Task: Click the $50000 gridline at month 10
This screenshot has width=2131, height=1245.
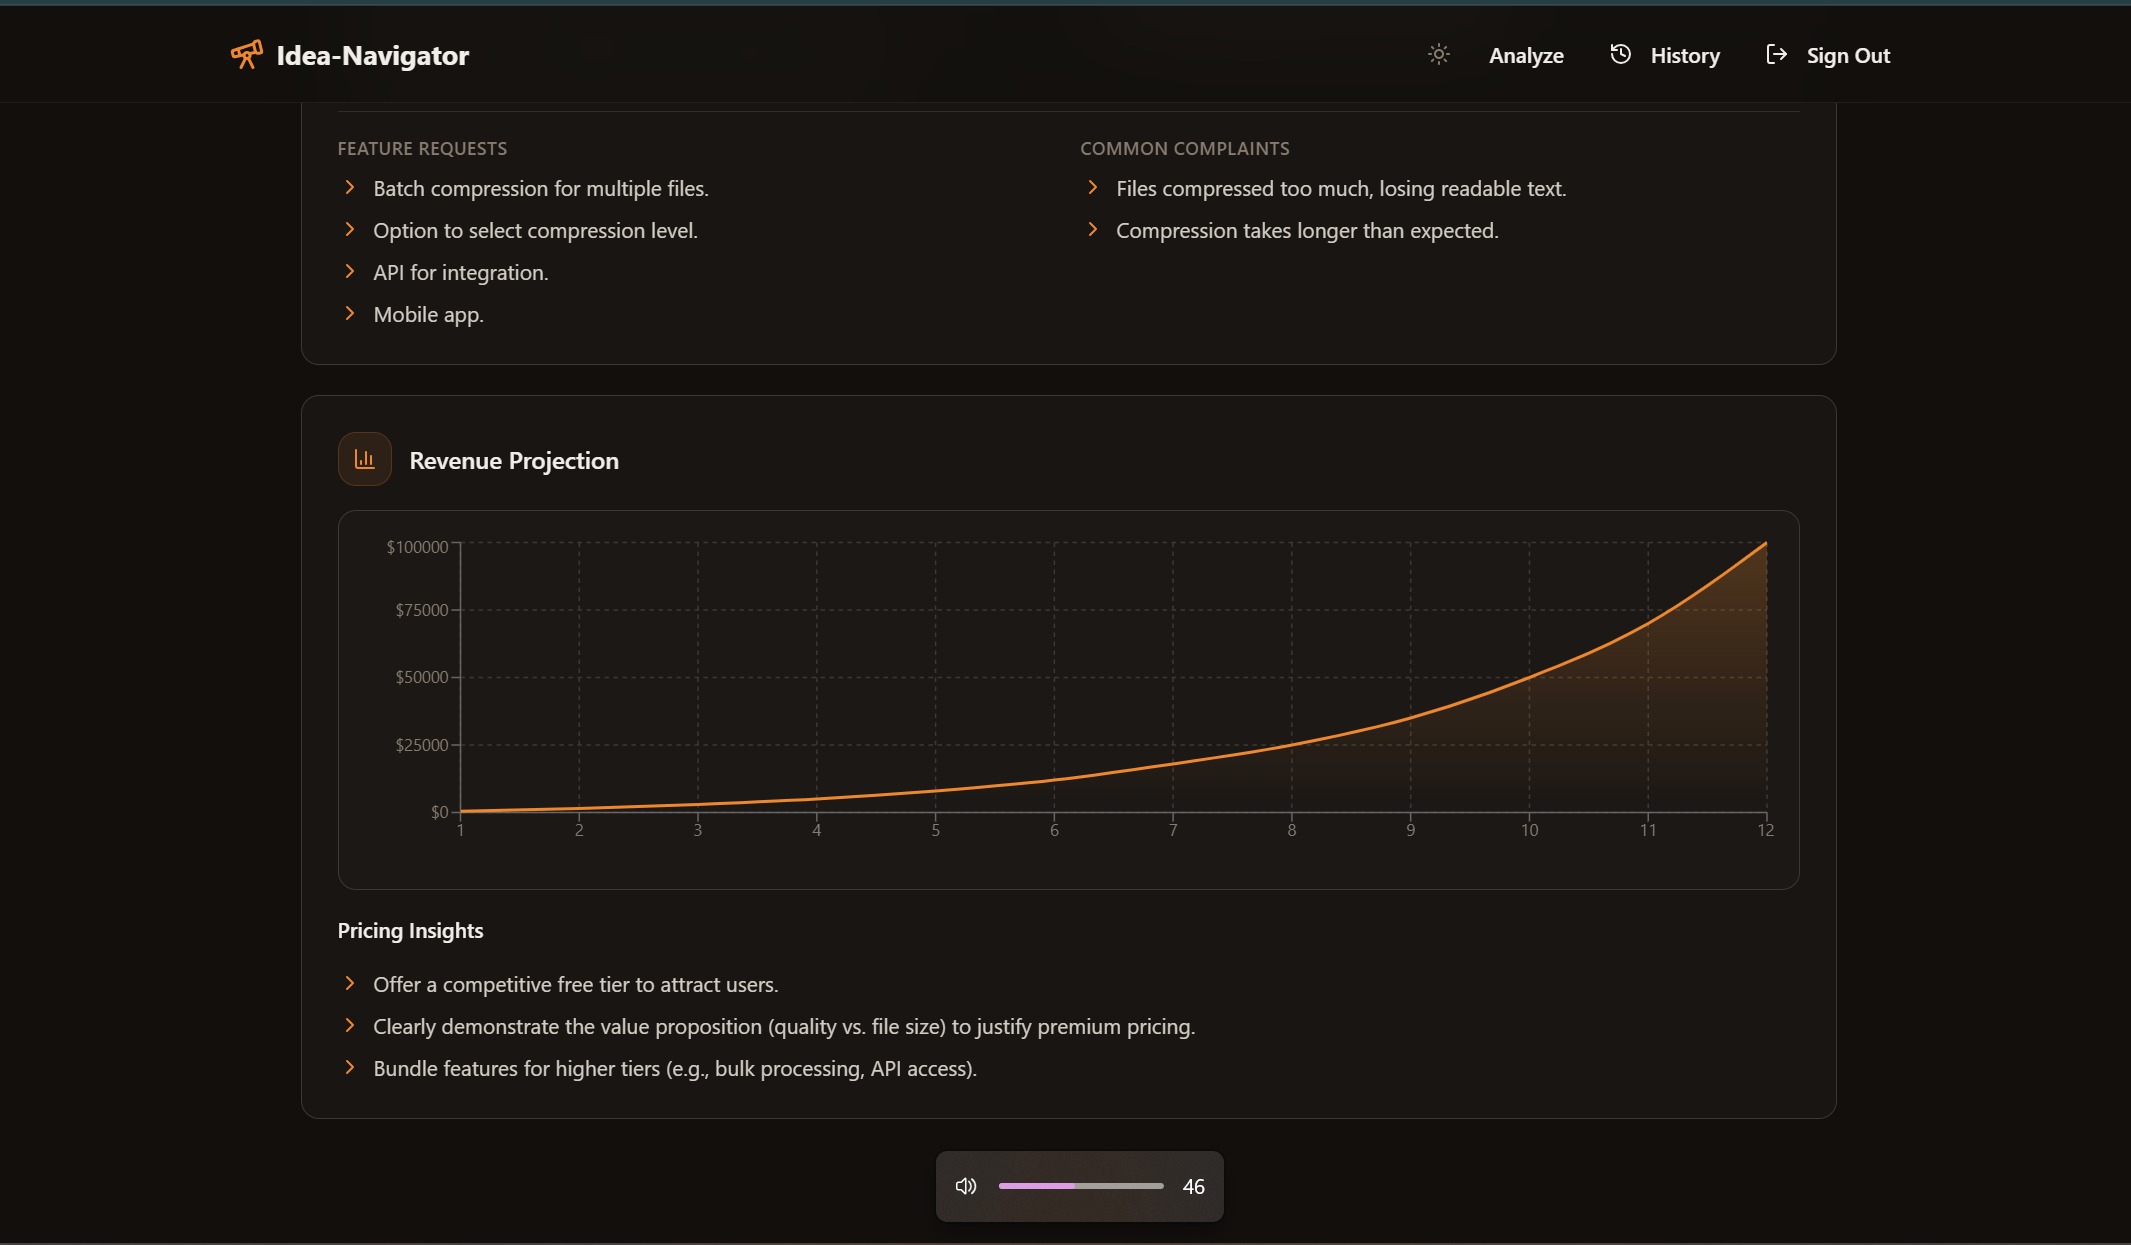Action: (1529, 677)
